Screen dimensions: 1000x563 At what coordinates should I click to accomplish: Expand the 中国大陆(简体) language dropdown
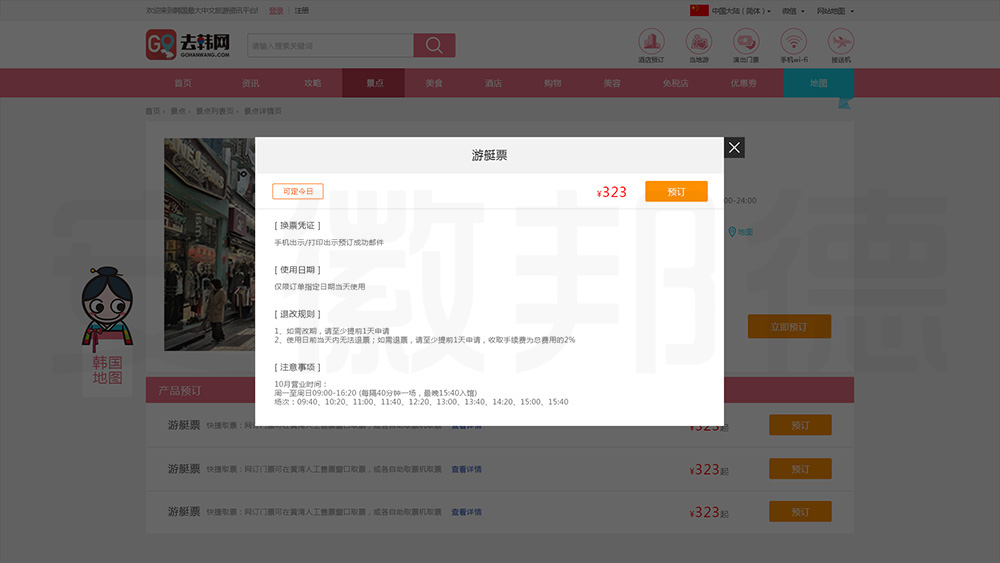click(x=731, y=11)
